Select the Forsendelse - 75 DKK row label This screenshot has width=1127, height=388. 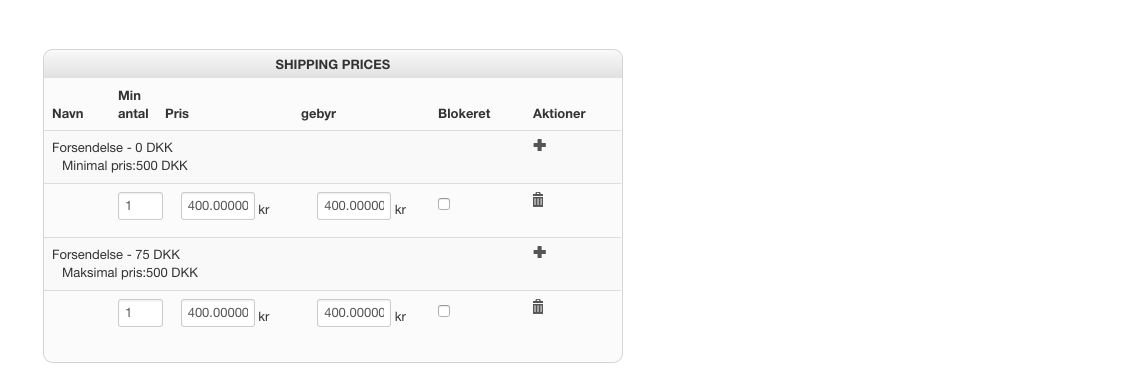click(116, 254)
